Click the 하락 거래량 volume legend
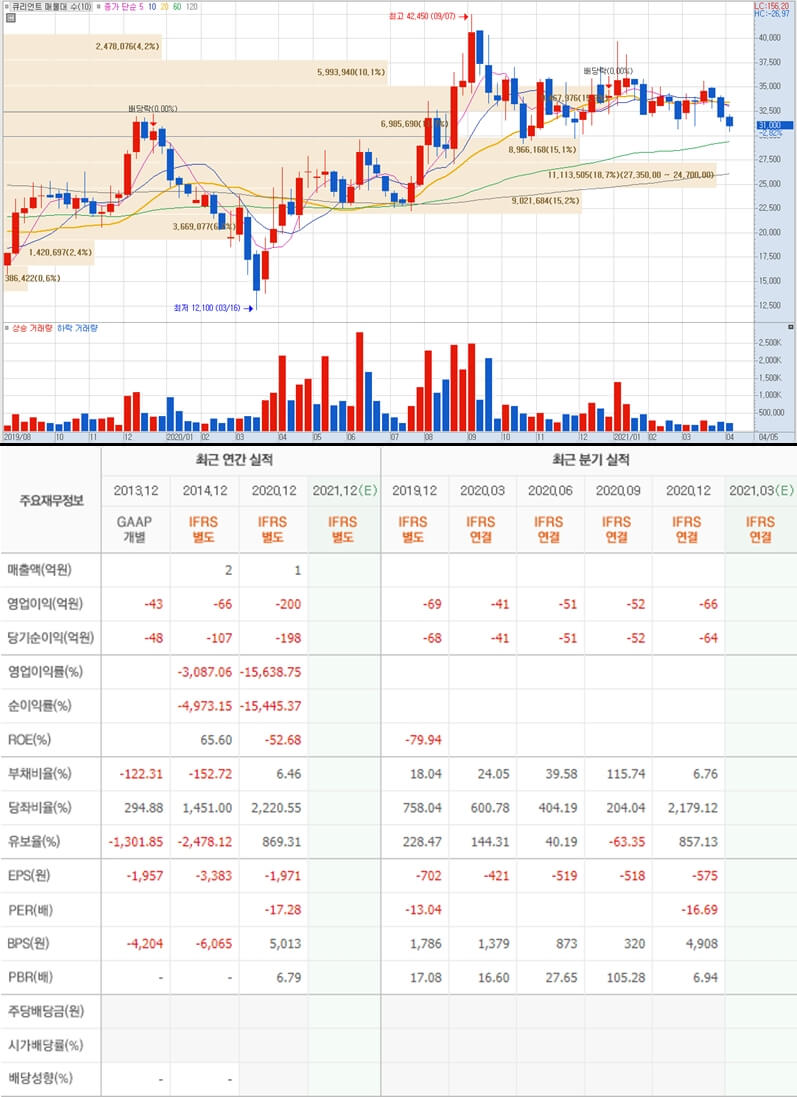 click(x=78, y=328)
